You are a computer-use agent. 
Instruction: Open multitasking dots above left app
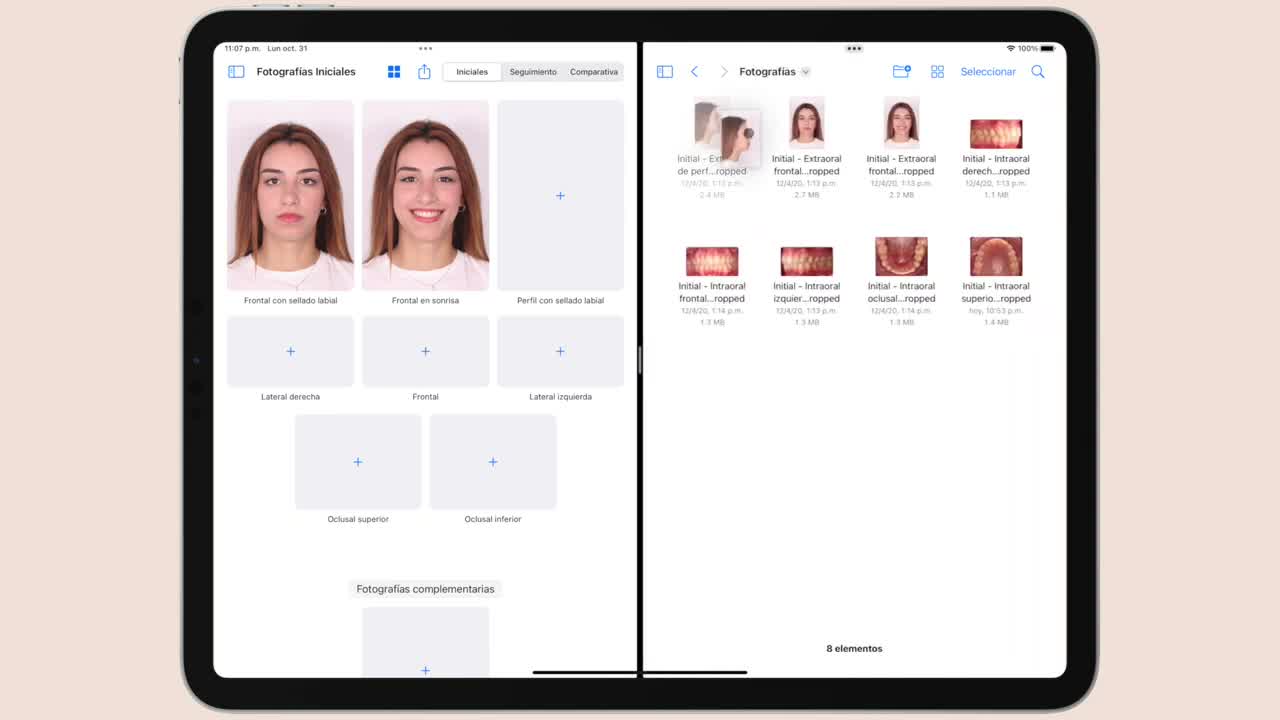(x=425, y=48)
